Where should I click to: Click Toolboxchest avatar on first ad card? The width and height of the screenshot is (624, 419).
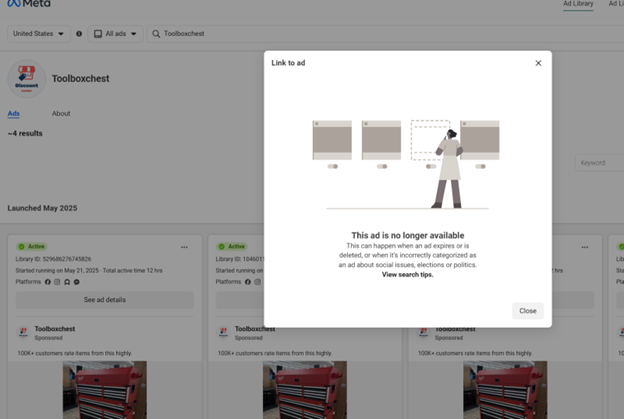point(23,333)
